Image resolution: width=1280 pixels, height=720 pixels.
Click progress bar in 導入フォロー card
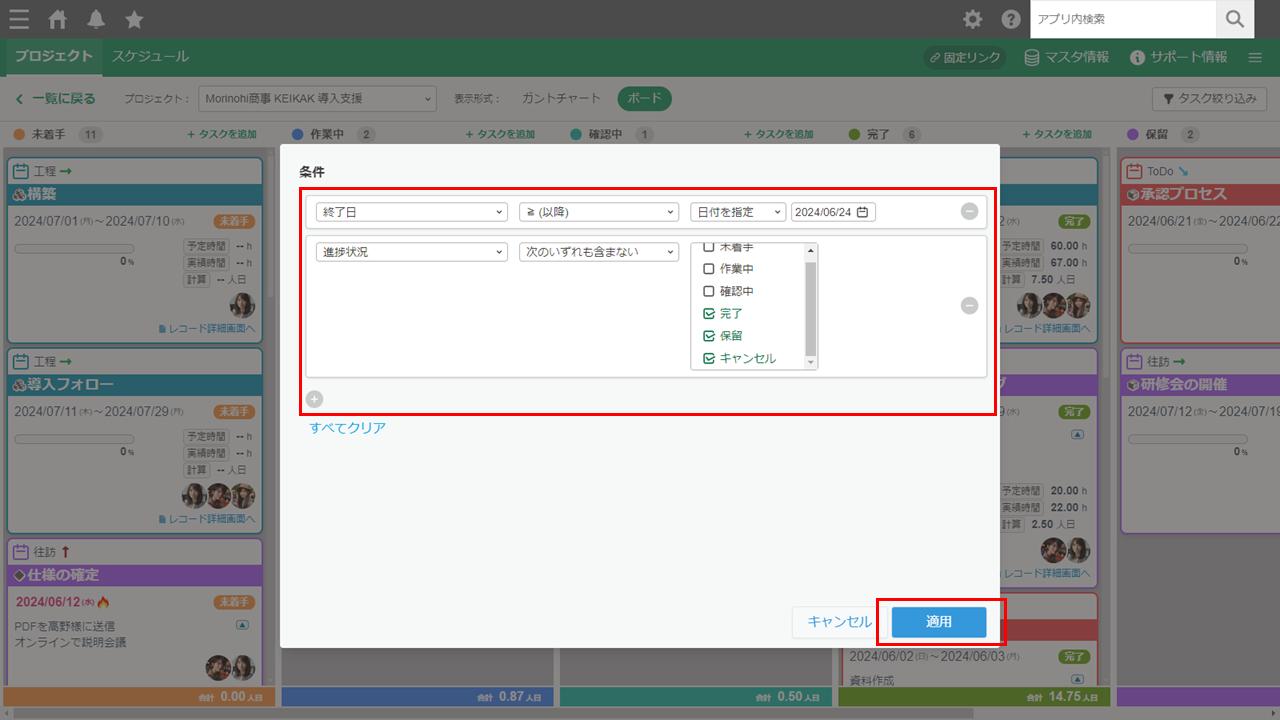pyautogui.click(x=74, y=438)
